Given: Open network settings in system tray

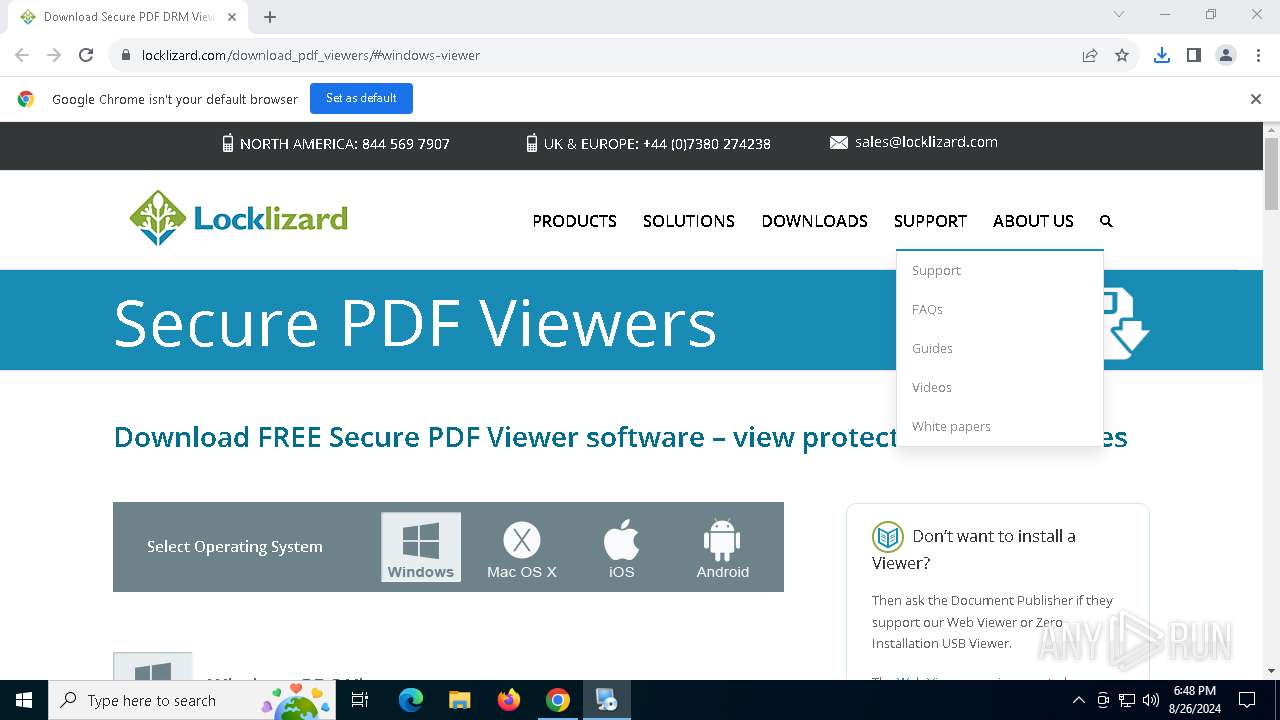Looking at the screenshot, I should click(x=1127, y=700).
